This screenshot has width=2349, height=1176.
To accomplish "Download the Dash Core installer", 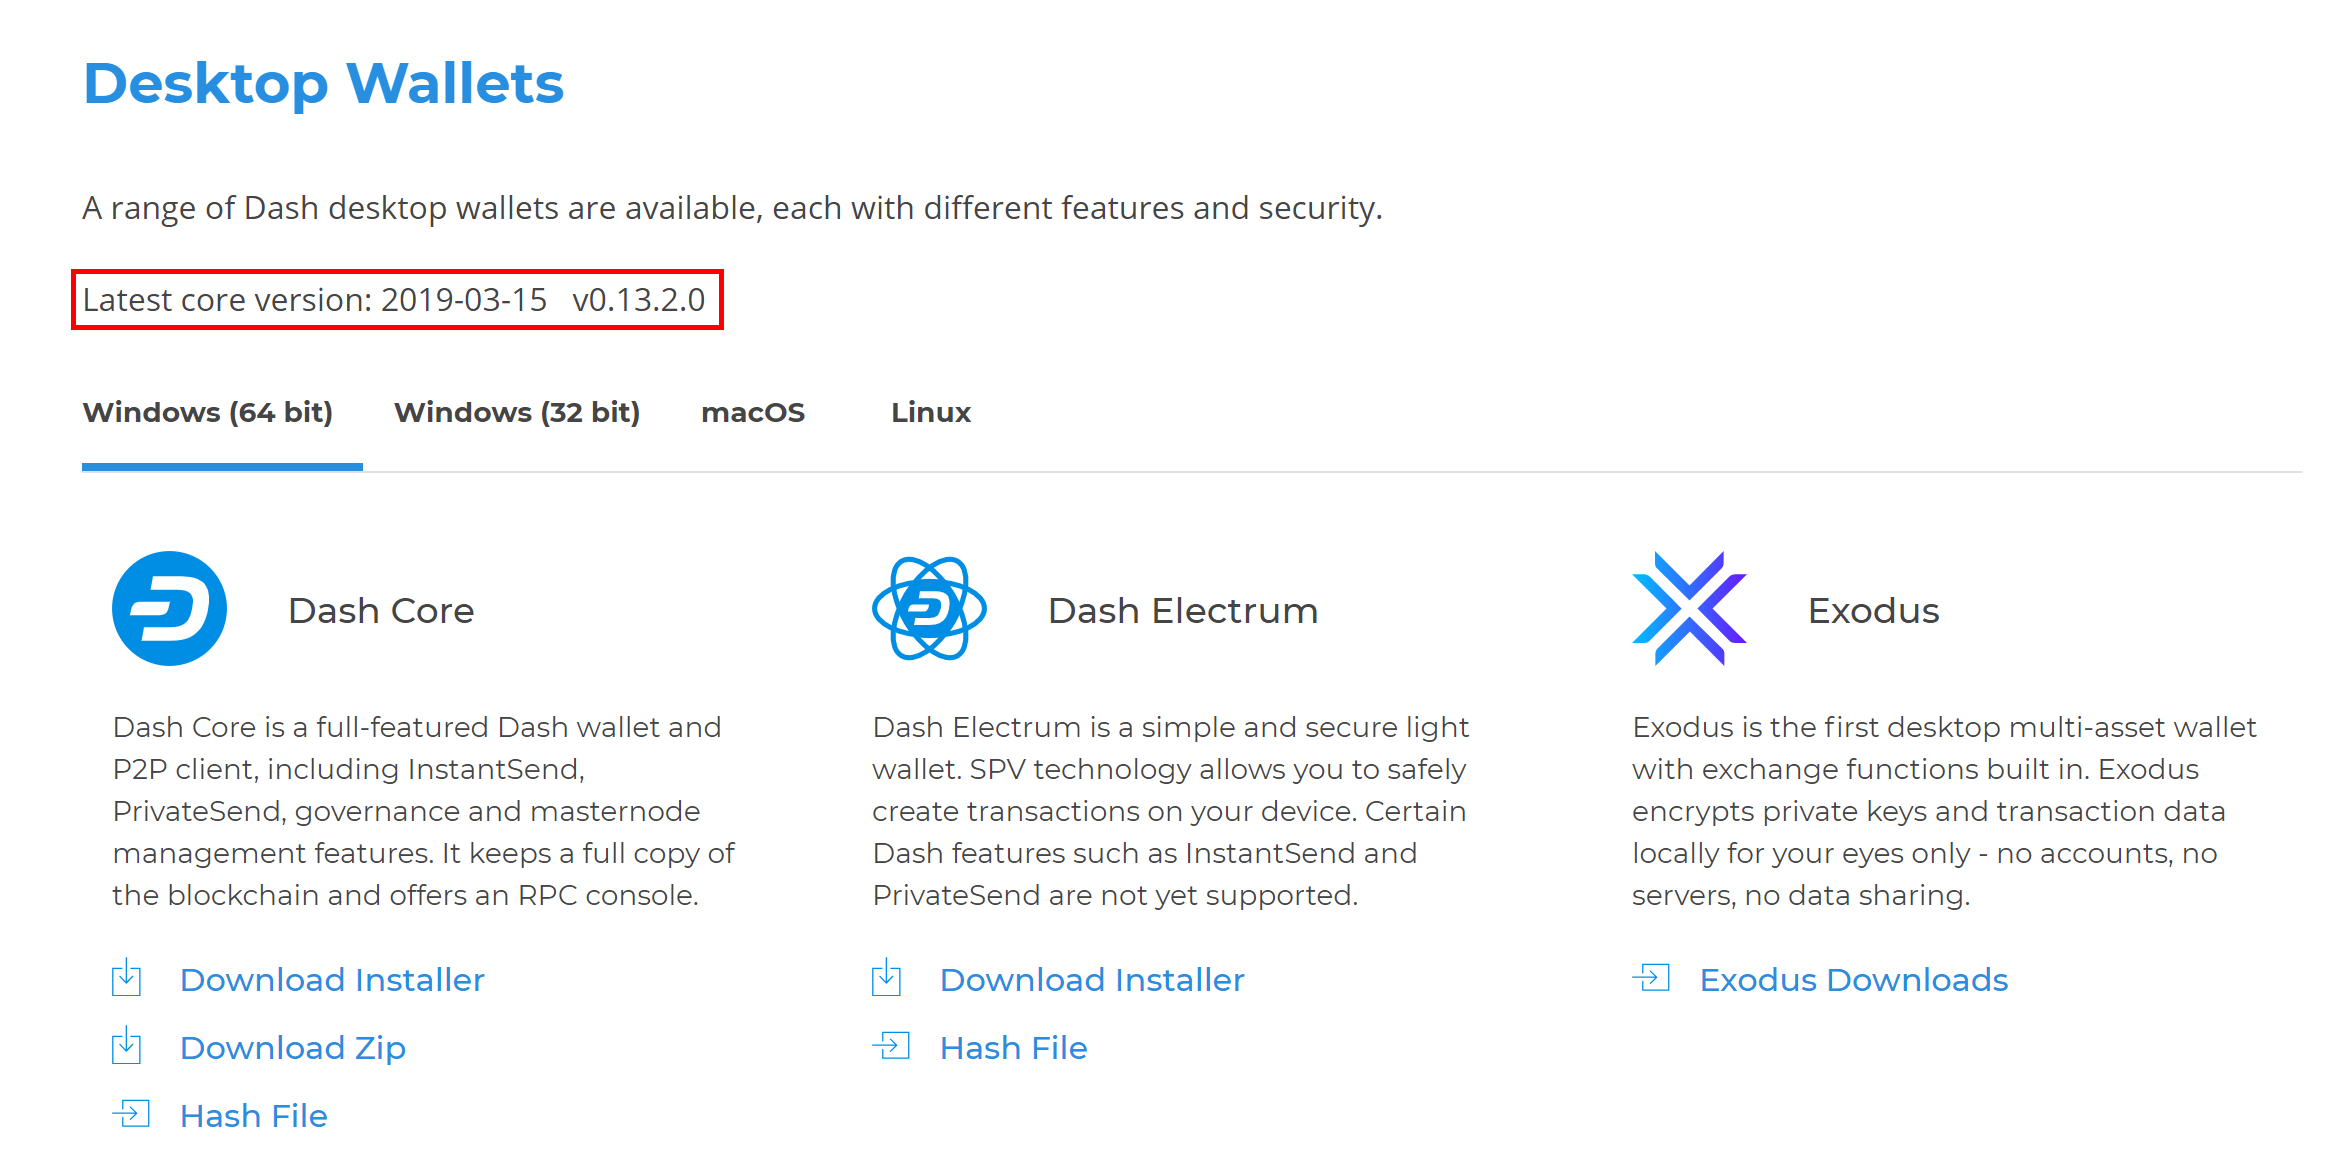I will (332, 980).
